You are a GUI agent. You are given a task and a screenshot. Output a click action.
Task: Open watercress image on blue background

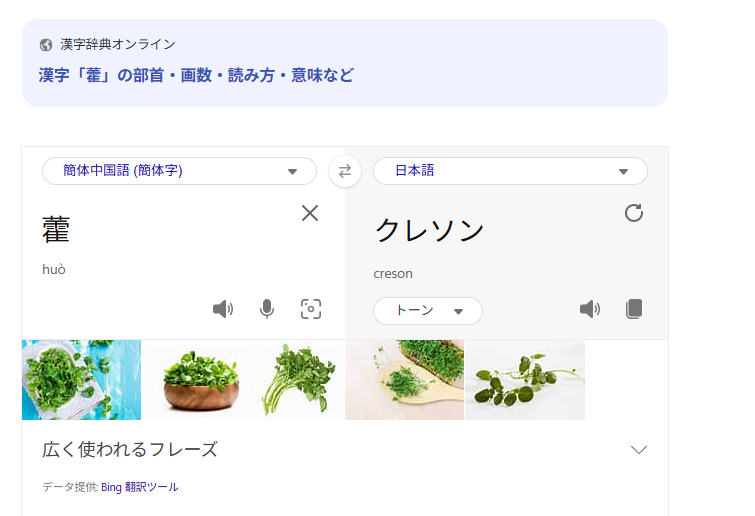(81, 380)
